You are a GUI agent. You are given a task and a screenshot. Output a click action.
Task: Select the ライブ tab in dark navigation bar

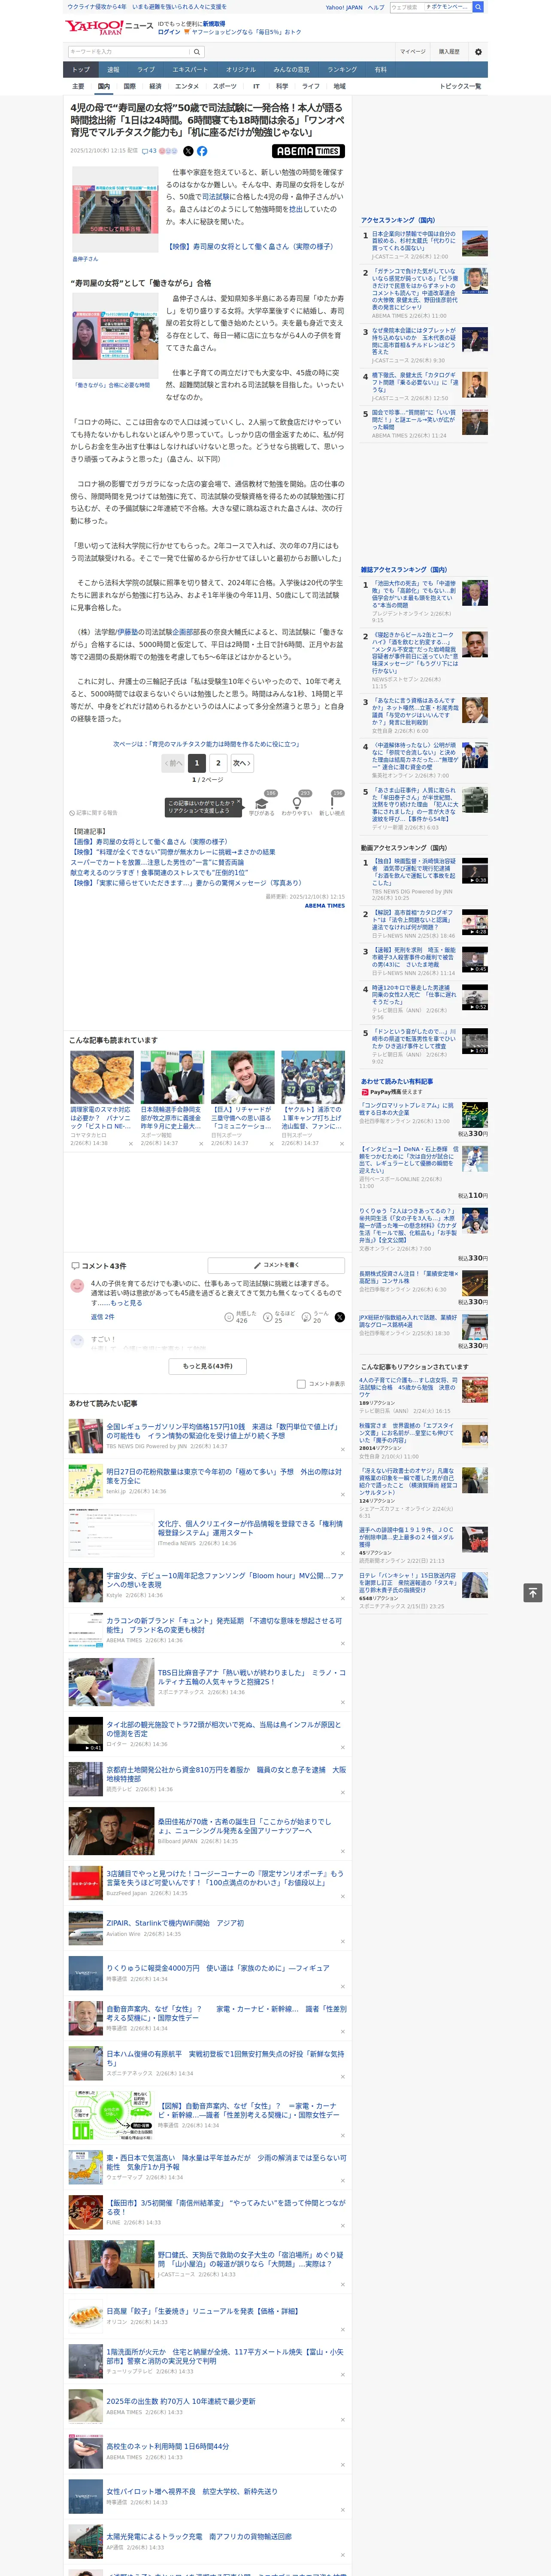point(146,70)
